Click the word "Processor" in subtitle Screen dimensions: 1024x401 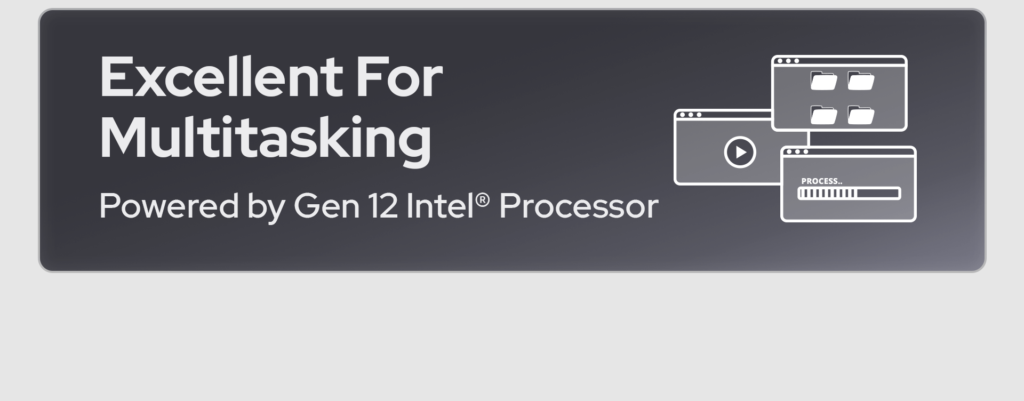pos(578,207)
